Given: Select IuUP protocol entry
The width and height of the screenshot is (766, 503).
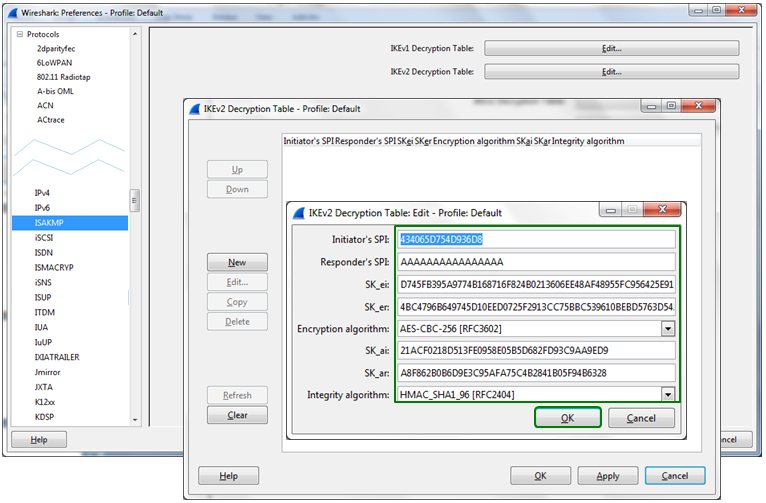Looking at the screenshot, I should [43, 342].
